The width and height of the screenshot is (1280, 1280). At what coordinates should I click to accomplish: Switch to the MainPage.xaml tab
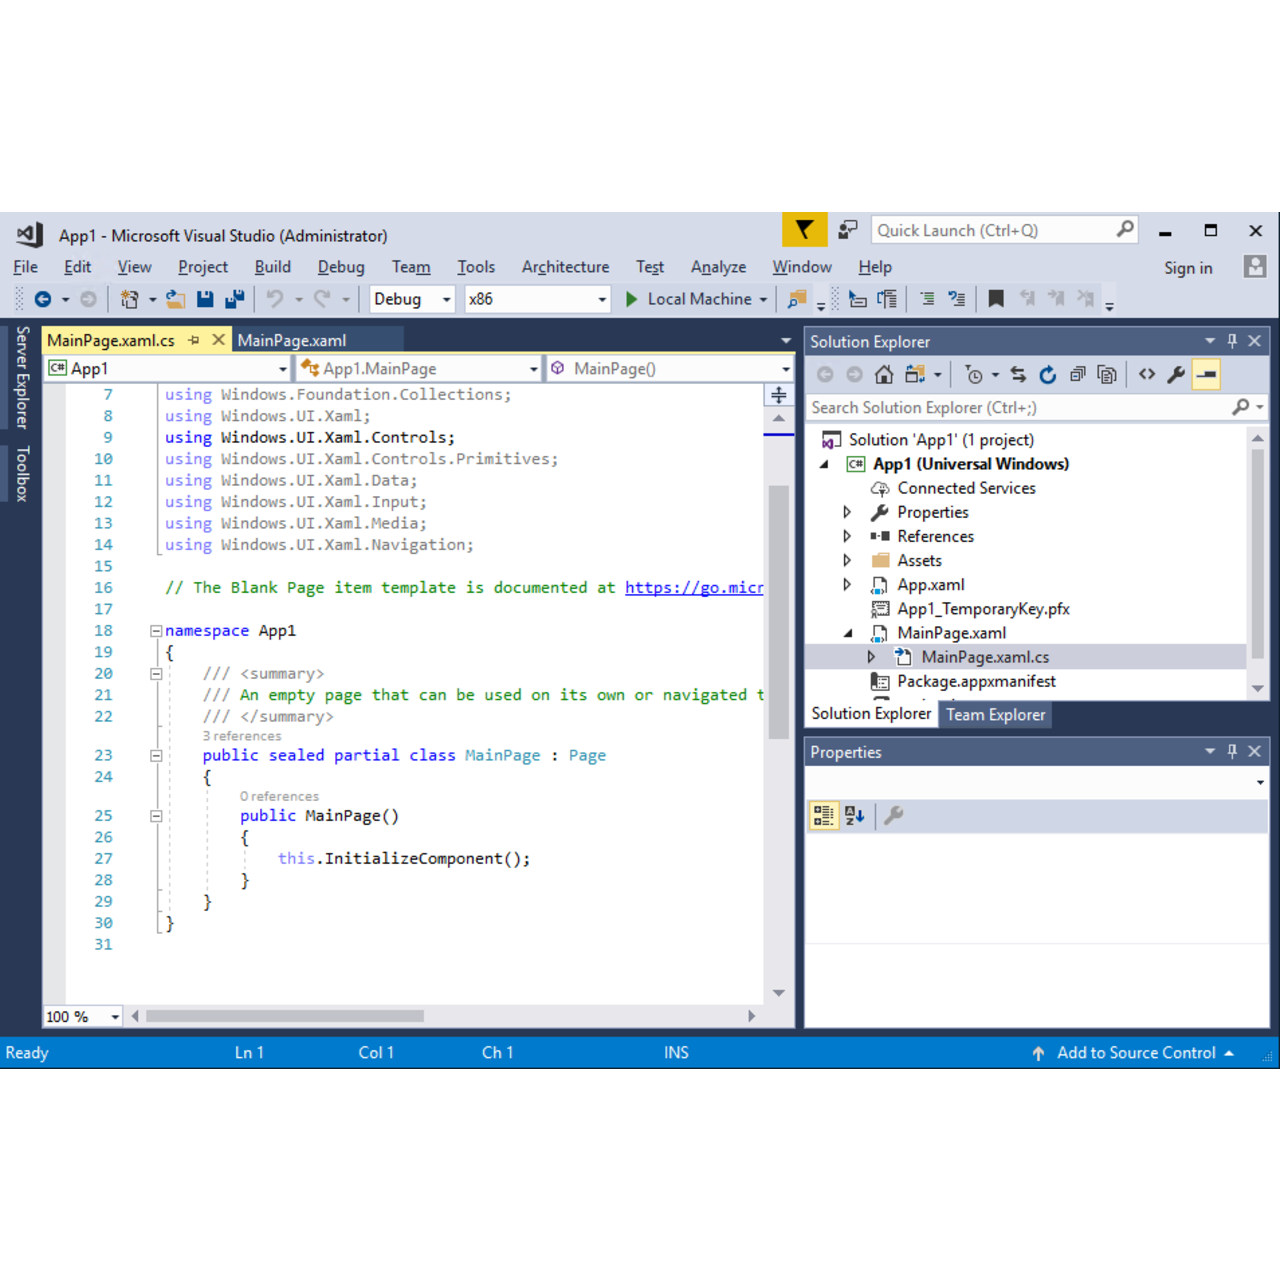tap(291, 340)
